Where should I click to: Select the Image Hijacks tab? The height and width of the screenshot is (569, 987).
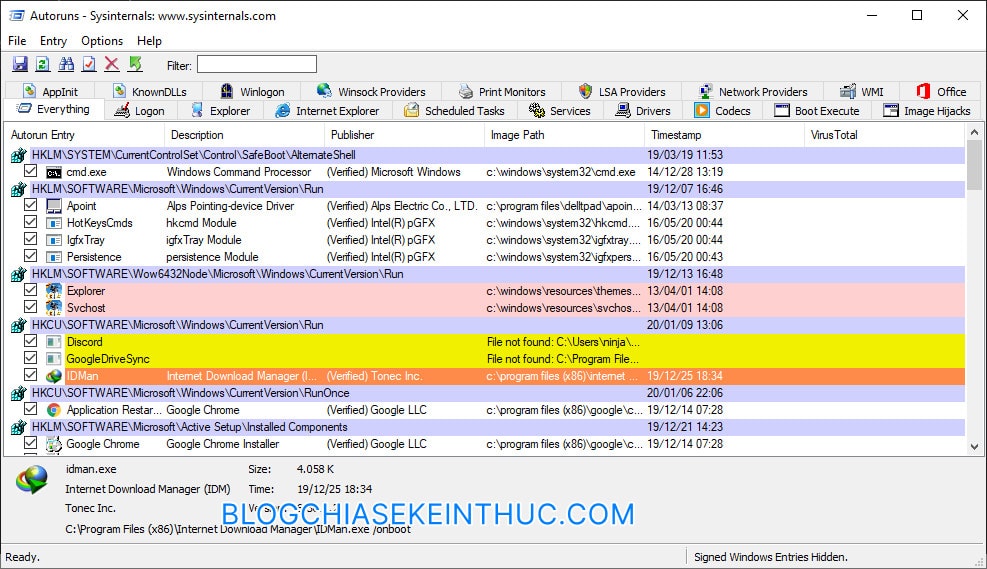(x=927, y=111)
